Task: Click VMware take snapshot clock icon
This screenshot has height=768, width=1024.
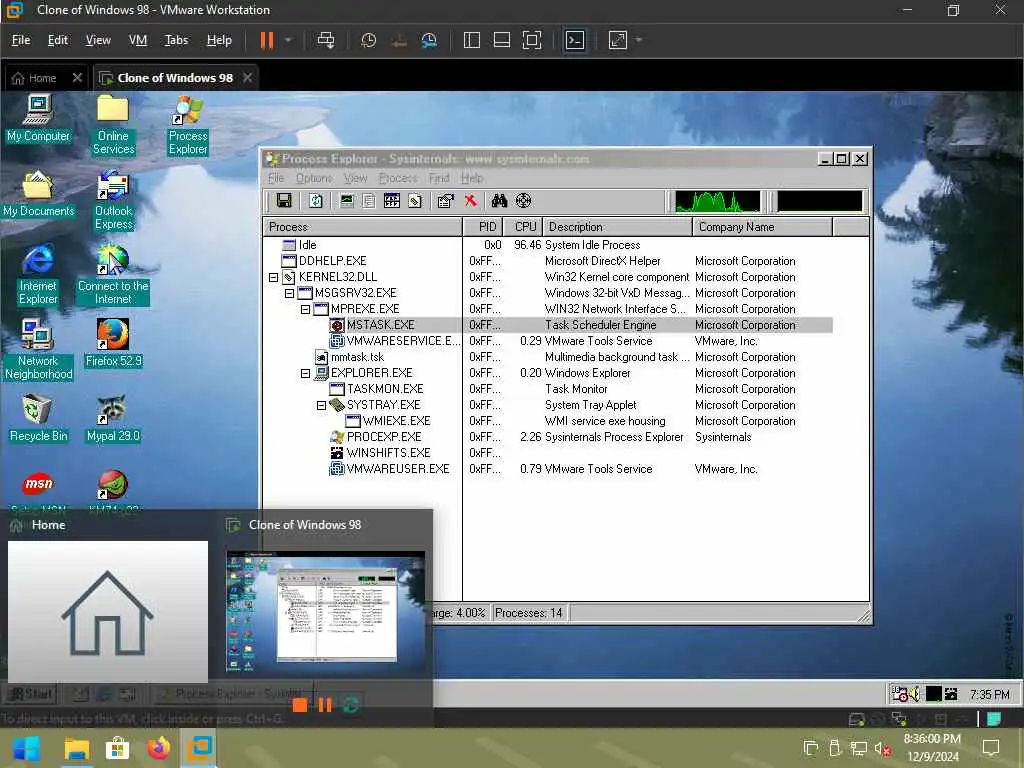Action: coord(368,40)
